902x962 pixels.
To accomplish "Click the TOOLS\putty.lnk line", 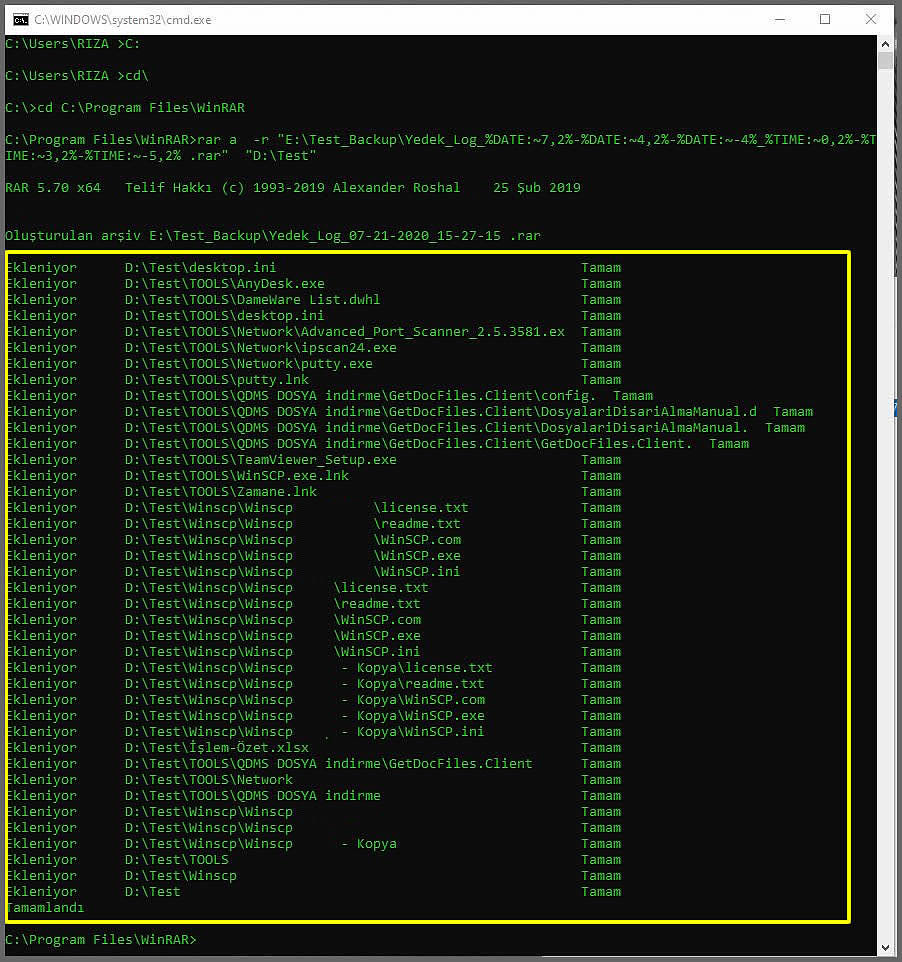I will (x=314, y=380).
